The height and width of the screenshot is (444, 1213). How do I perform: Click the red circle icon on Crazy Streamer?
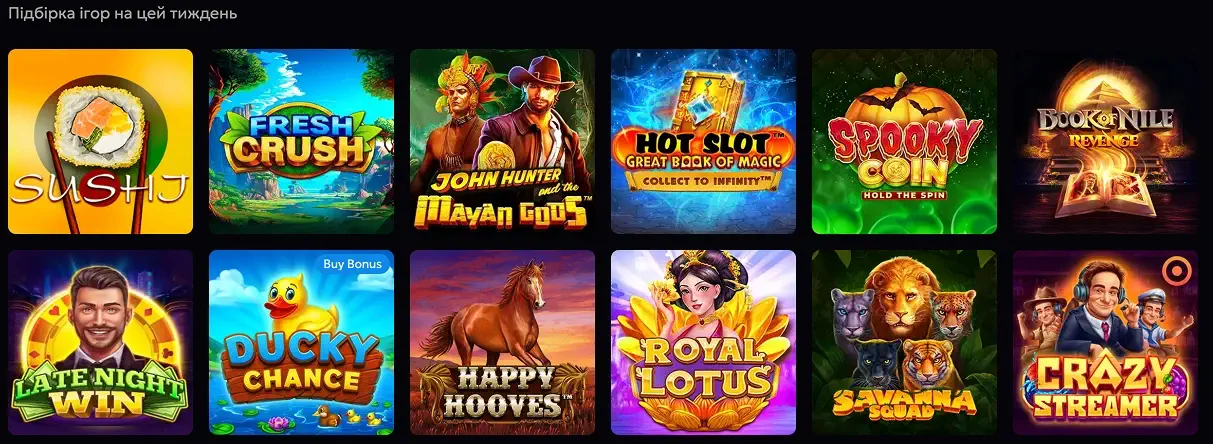click(1174, 270)
